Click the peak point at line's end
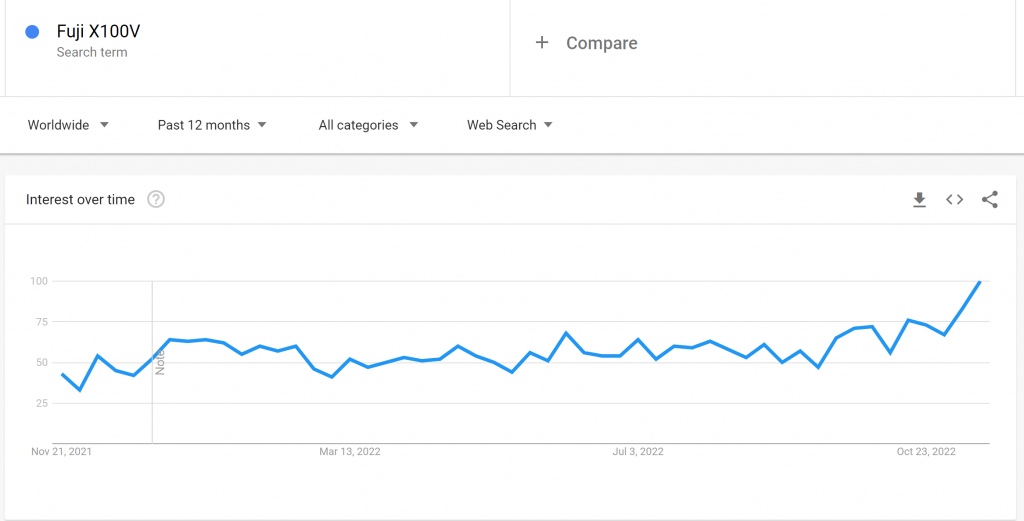 (980, 282)
